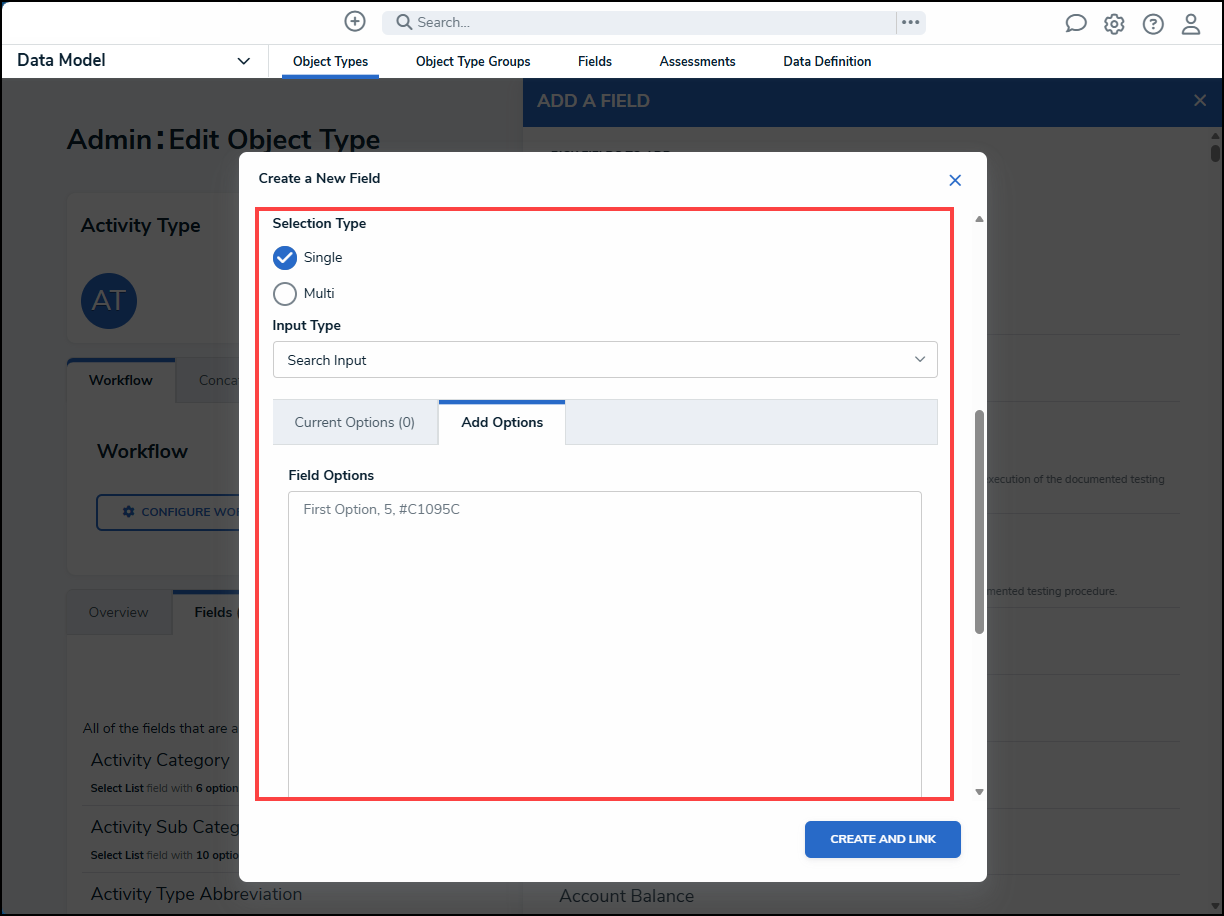Open the help question mark icon
Viewport: 1224px width, 916px height.
click(1153, 24)
